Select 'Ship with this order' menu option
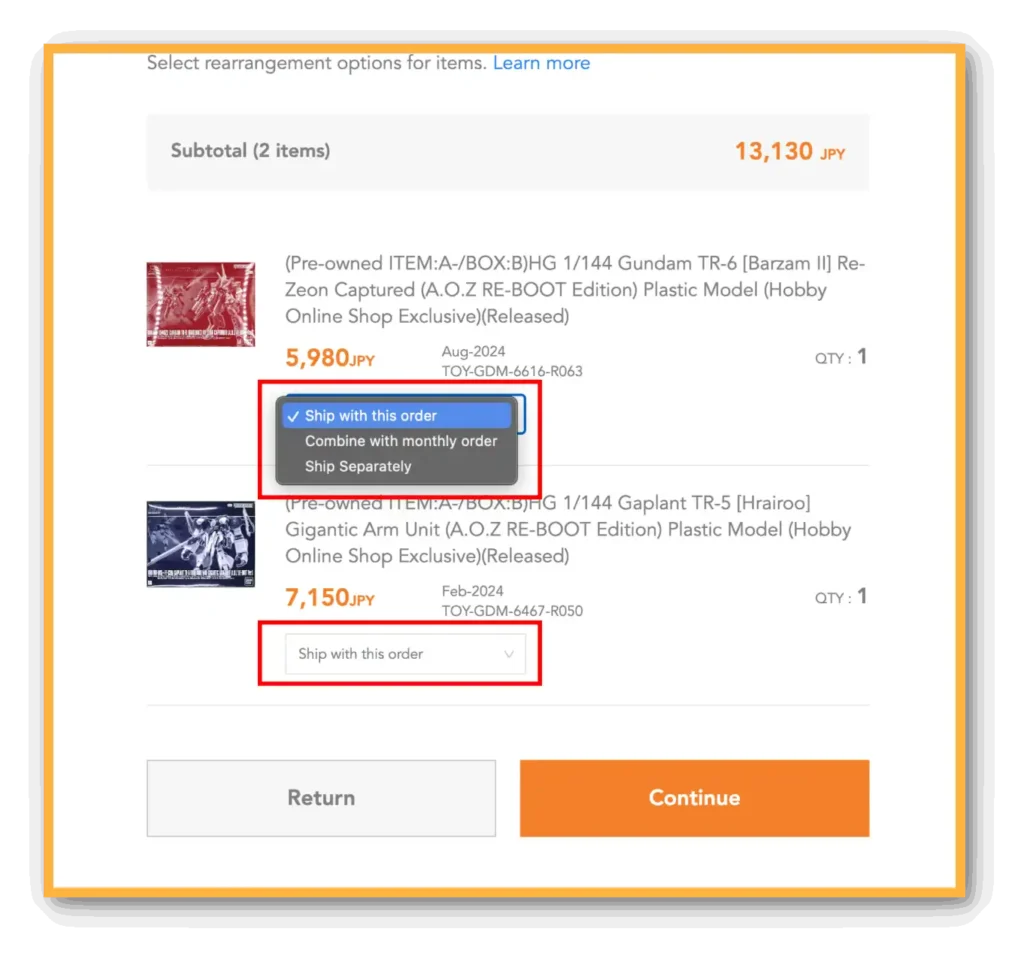This screenshot has width=1024, height=956. pos(396,416)
